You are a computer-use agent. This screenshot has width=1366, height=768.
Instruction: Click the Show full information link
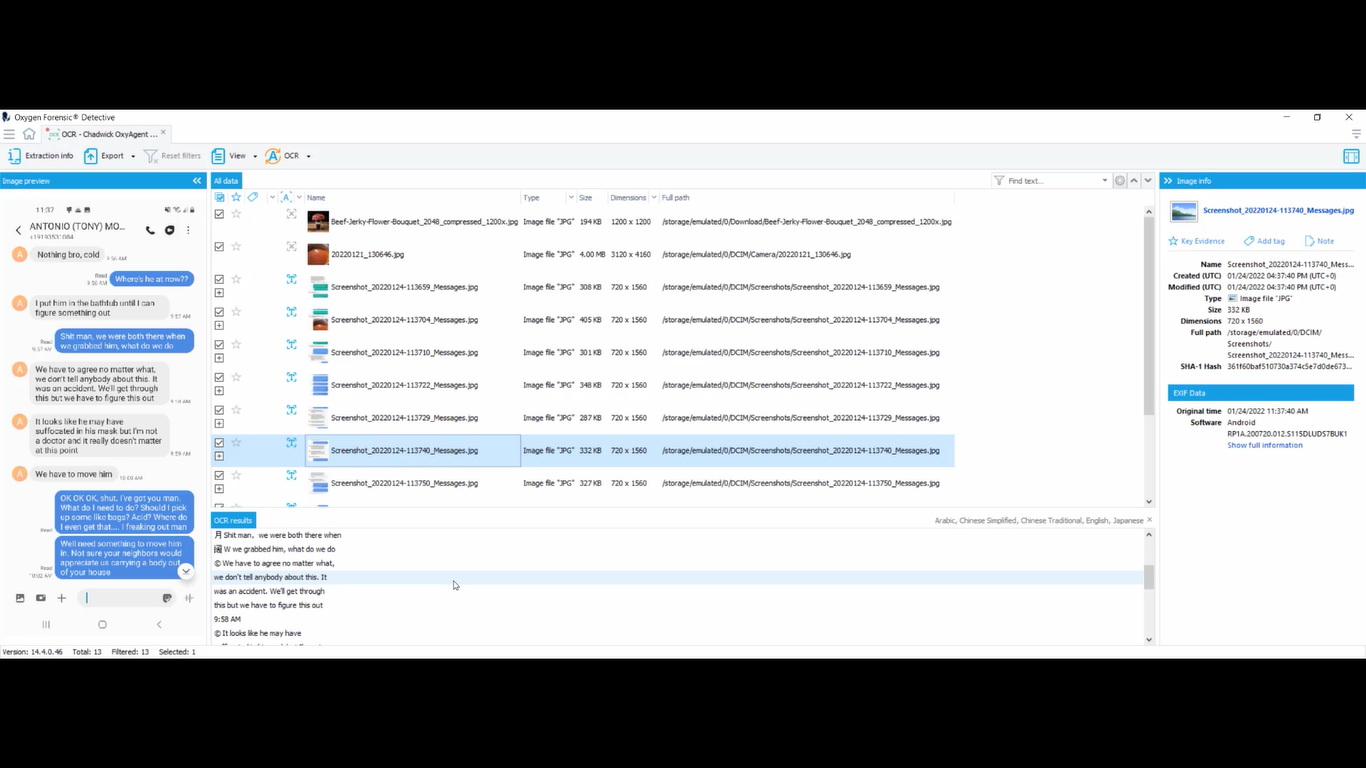pyautogui.click(x=1265, y=444)
